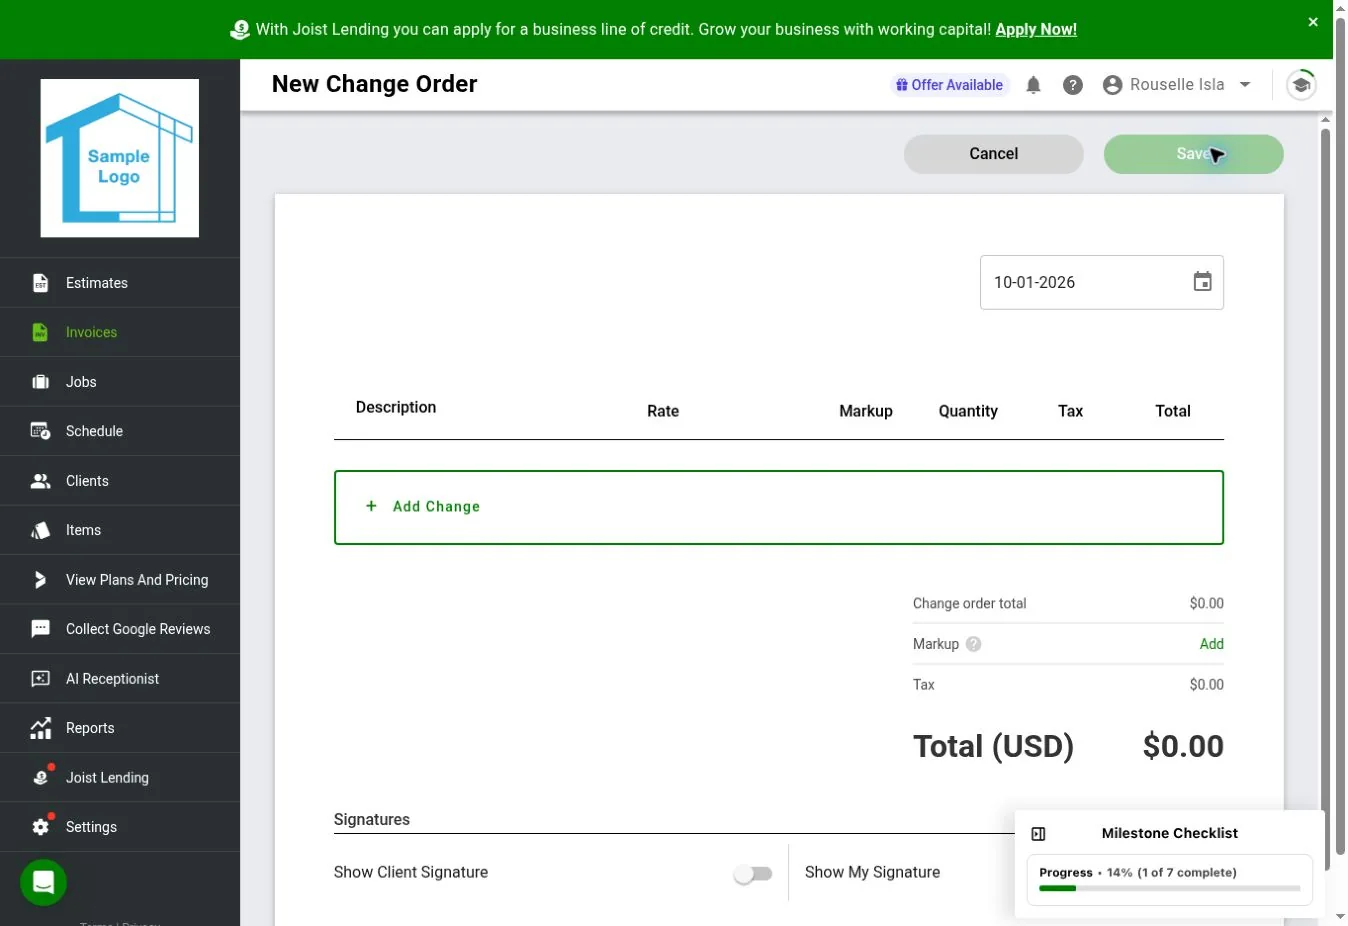Open Joist Lending in sidebar

120,777
